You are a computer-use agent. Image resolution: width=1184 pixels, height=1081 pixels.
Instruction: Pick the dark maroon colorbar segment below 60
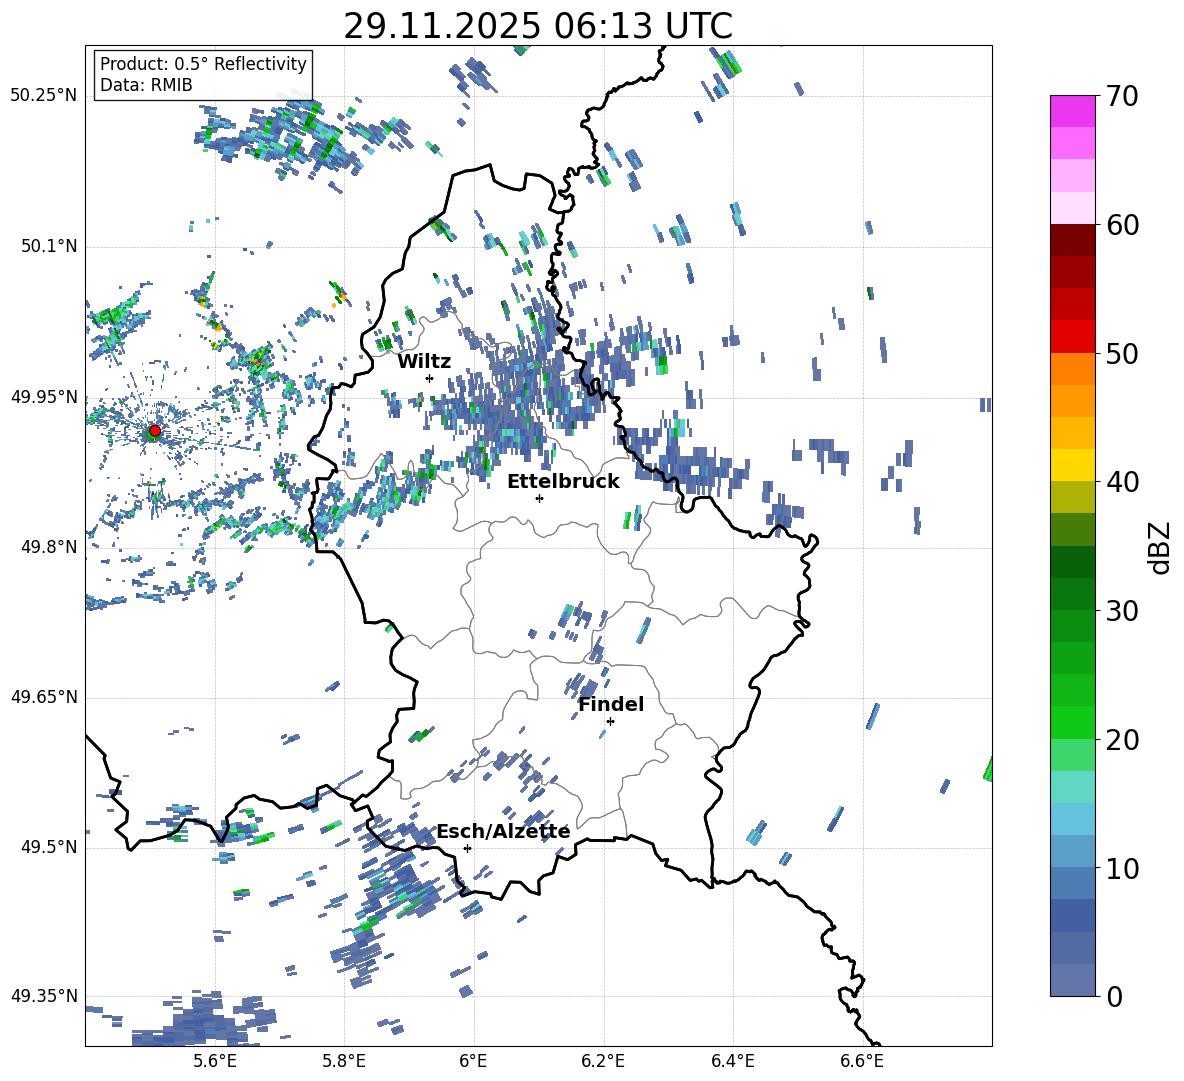coord(1072,240)
